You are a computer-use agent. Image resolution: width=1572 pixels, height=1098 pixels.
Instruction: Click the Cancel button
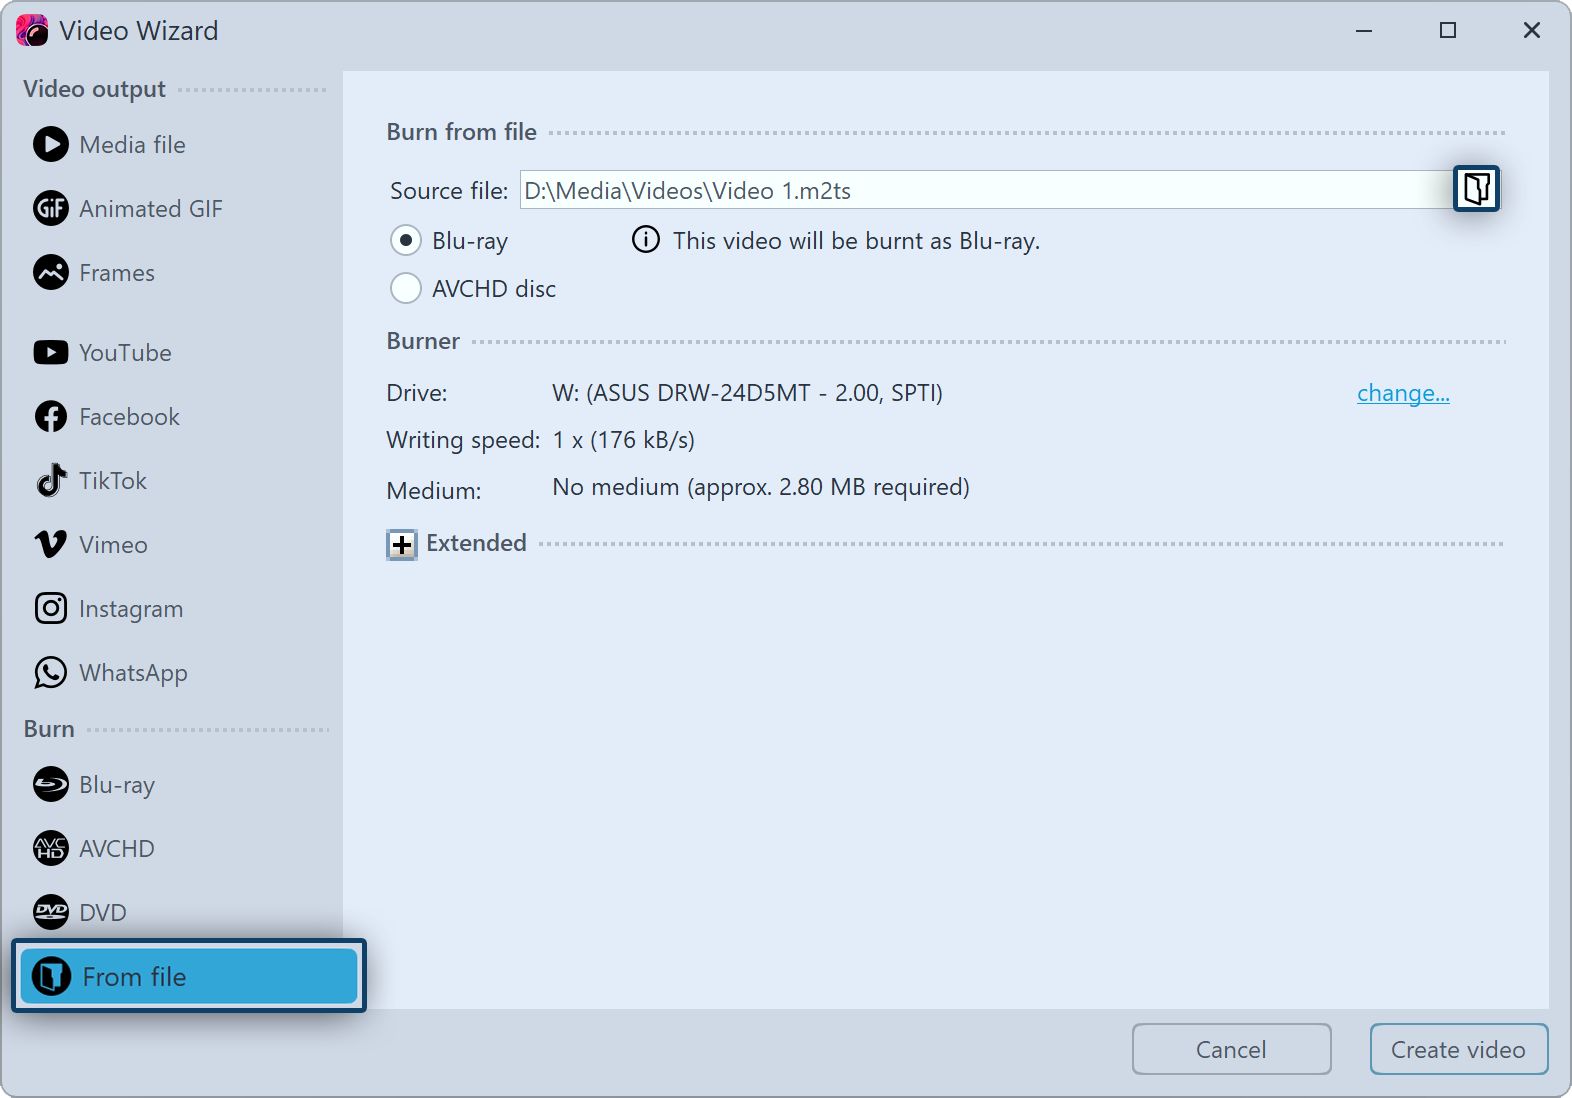[x=1231, y=1049]
